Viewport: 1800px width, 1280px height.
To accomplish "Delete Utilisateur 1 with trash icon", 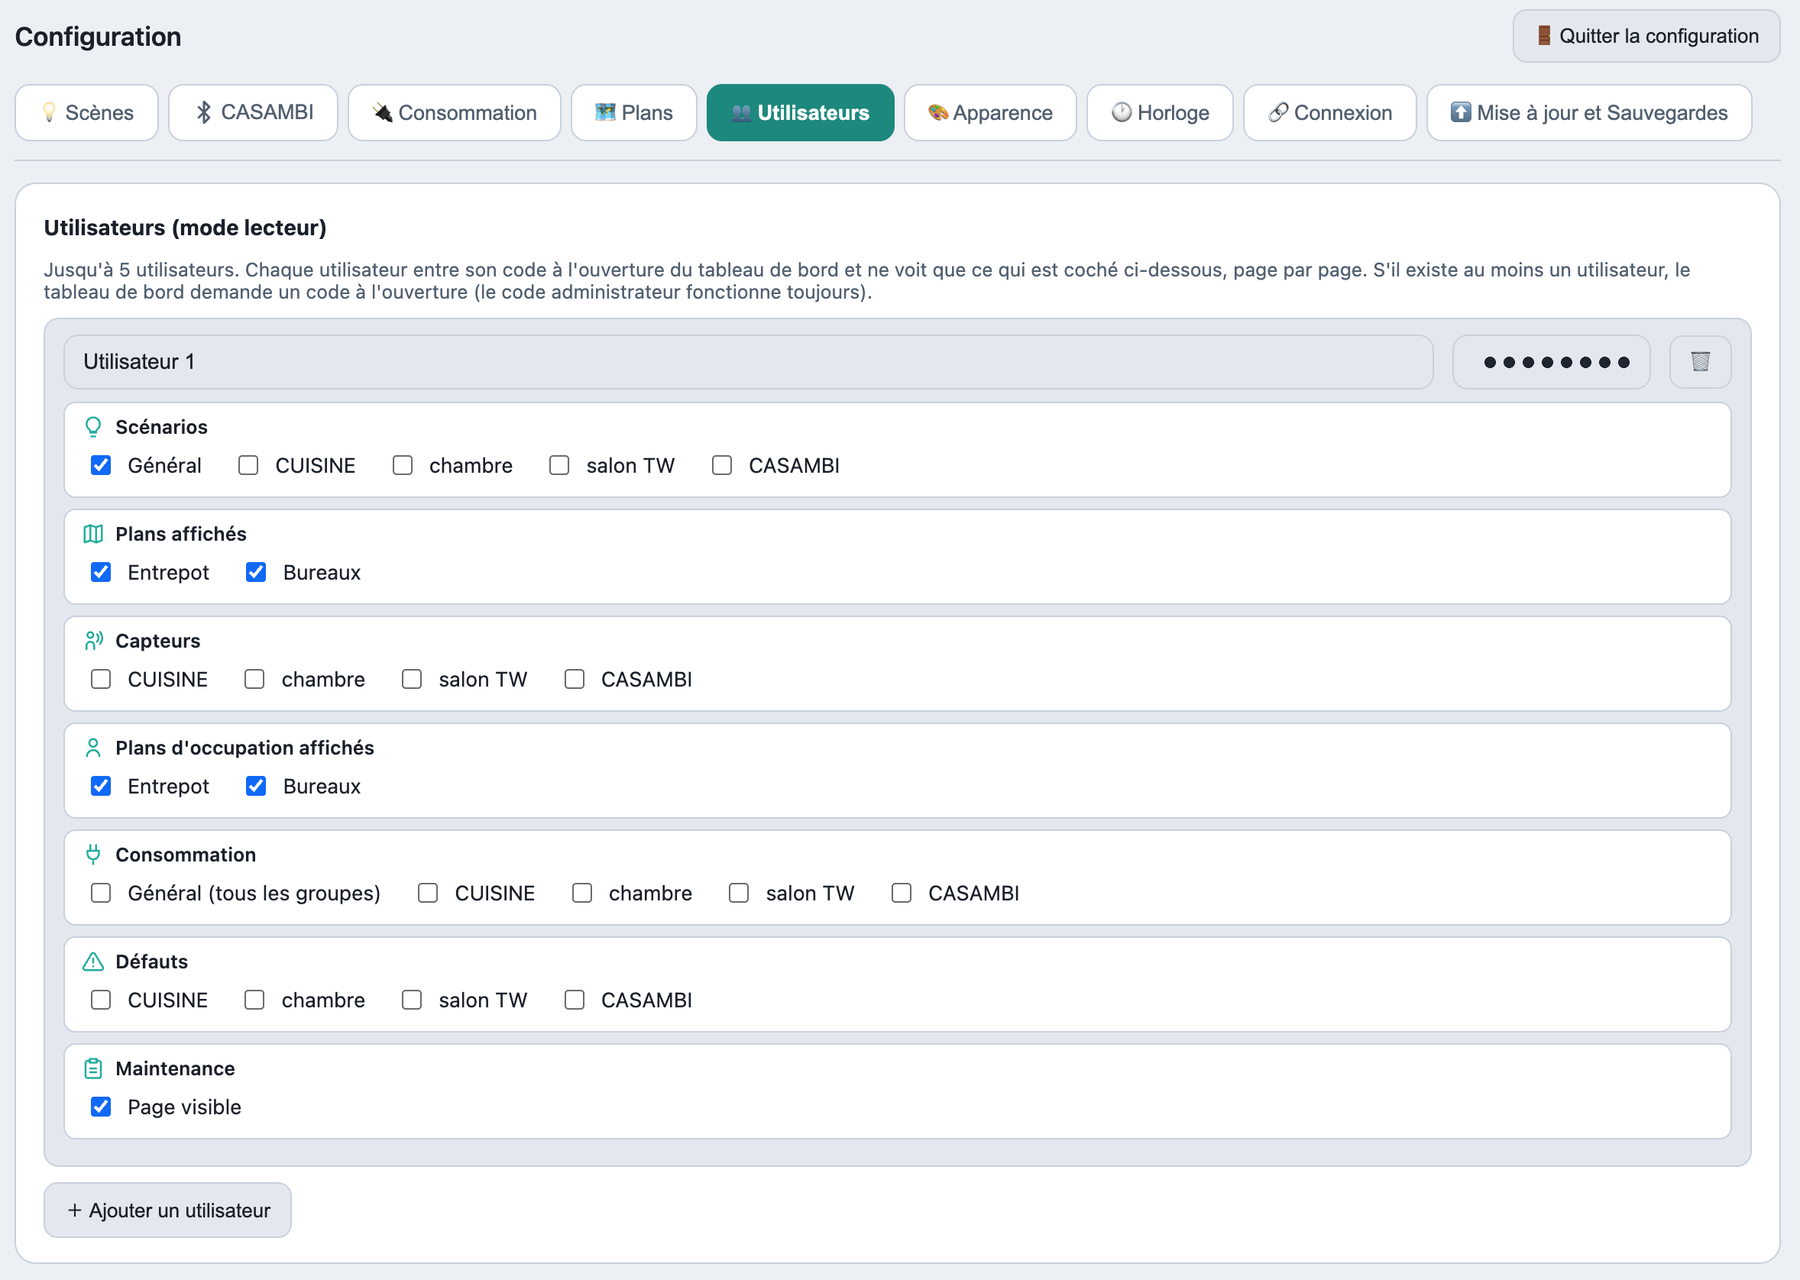I will (1700, 362).
